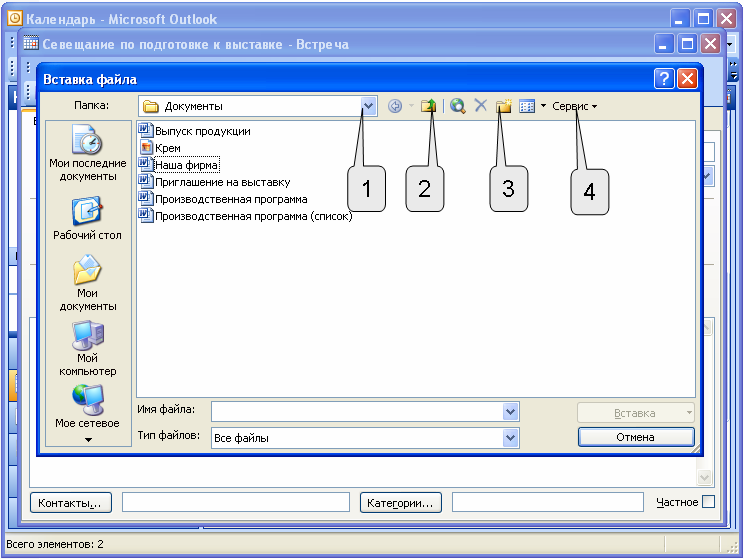Click the Delete X toolbar icon
The width and height of the screenshot is (744, 559).
coord(481,105)
